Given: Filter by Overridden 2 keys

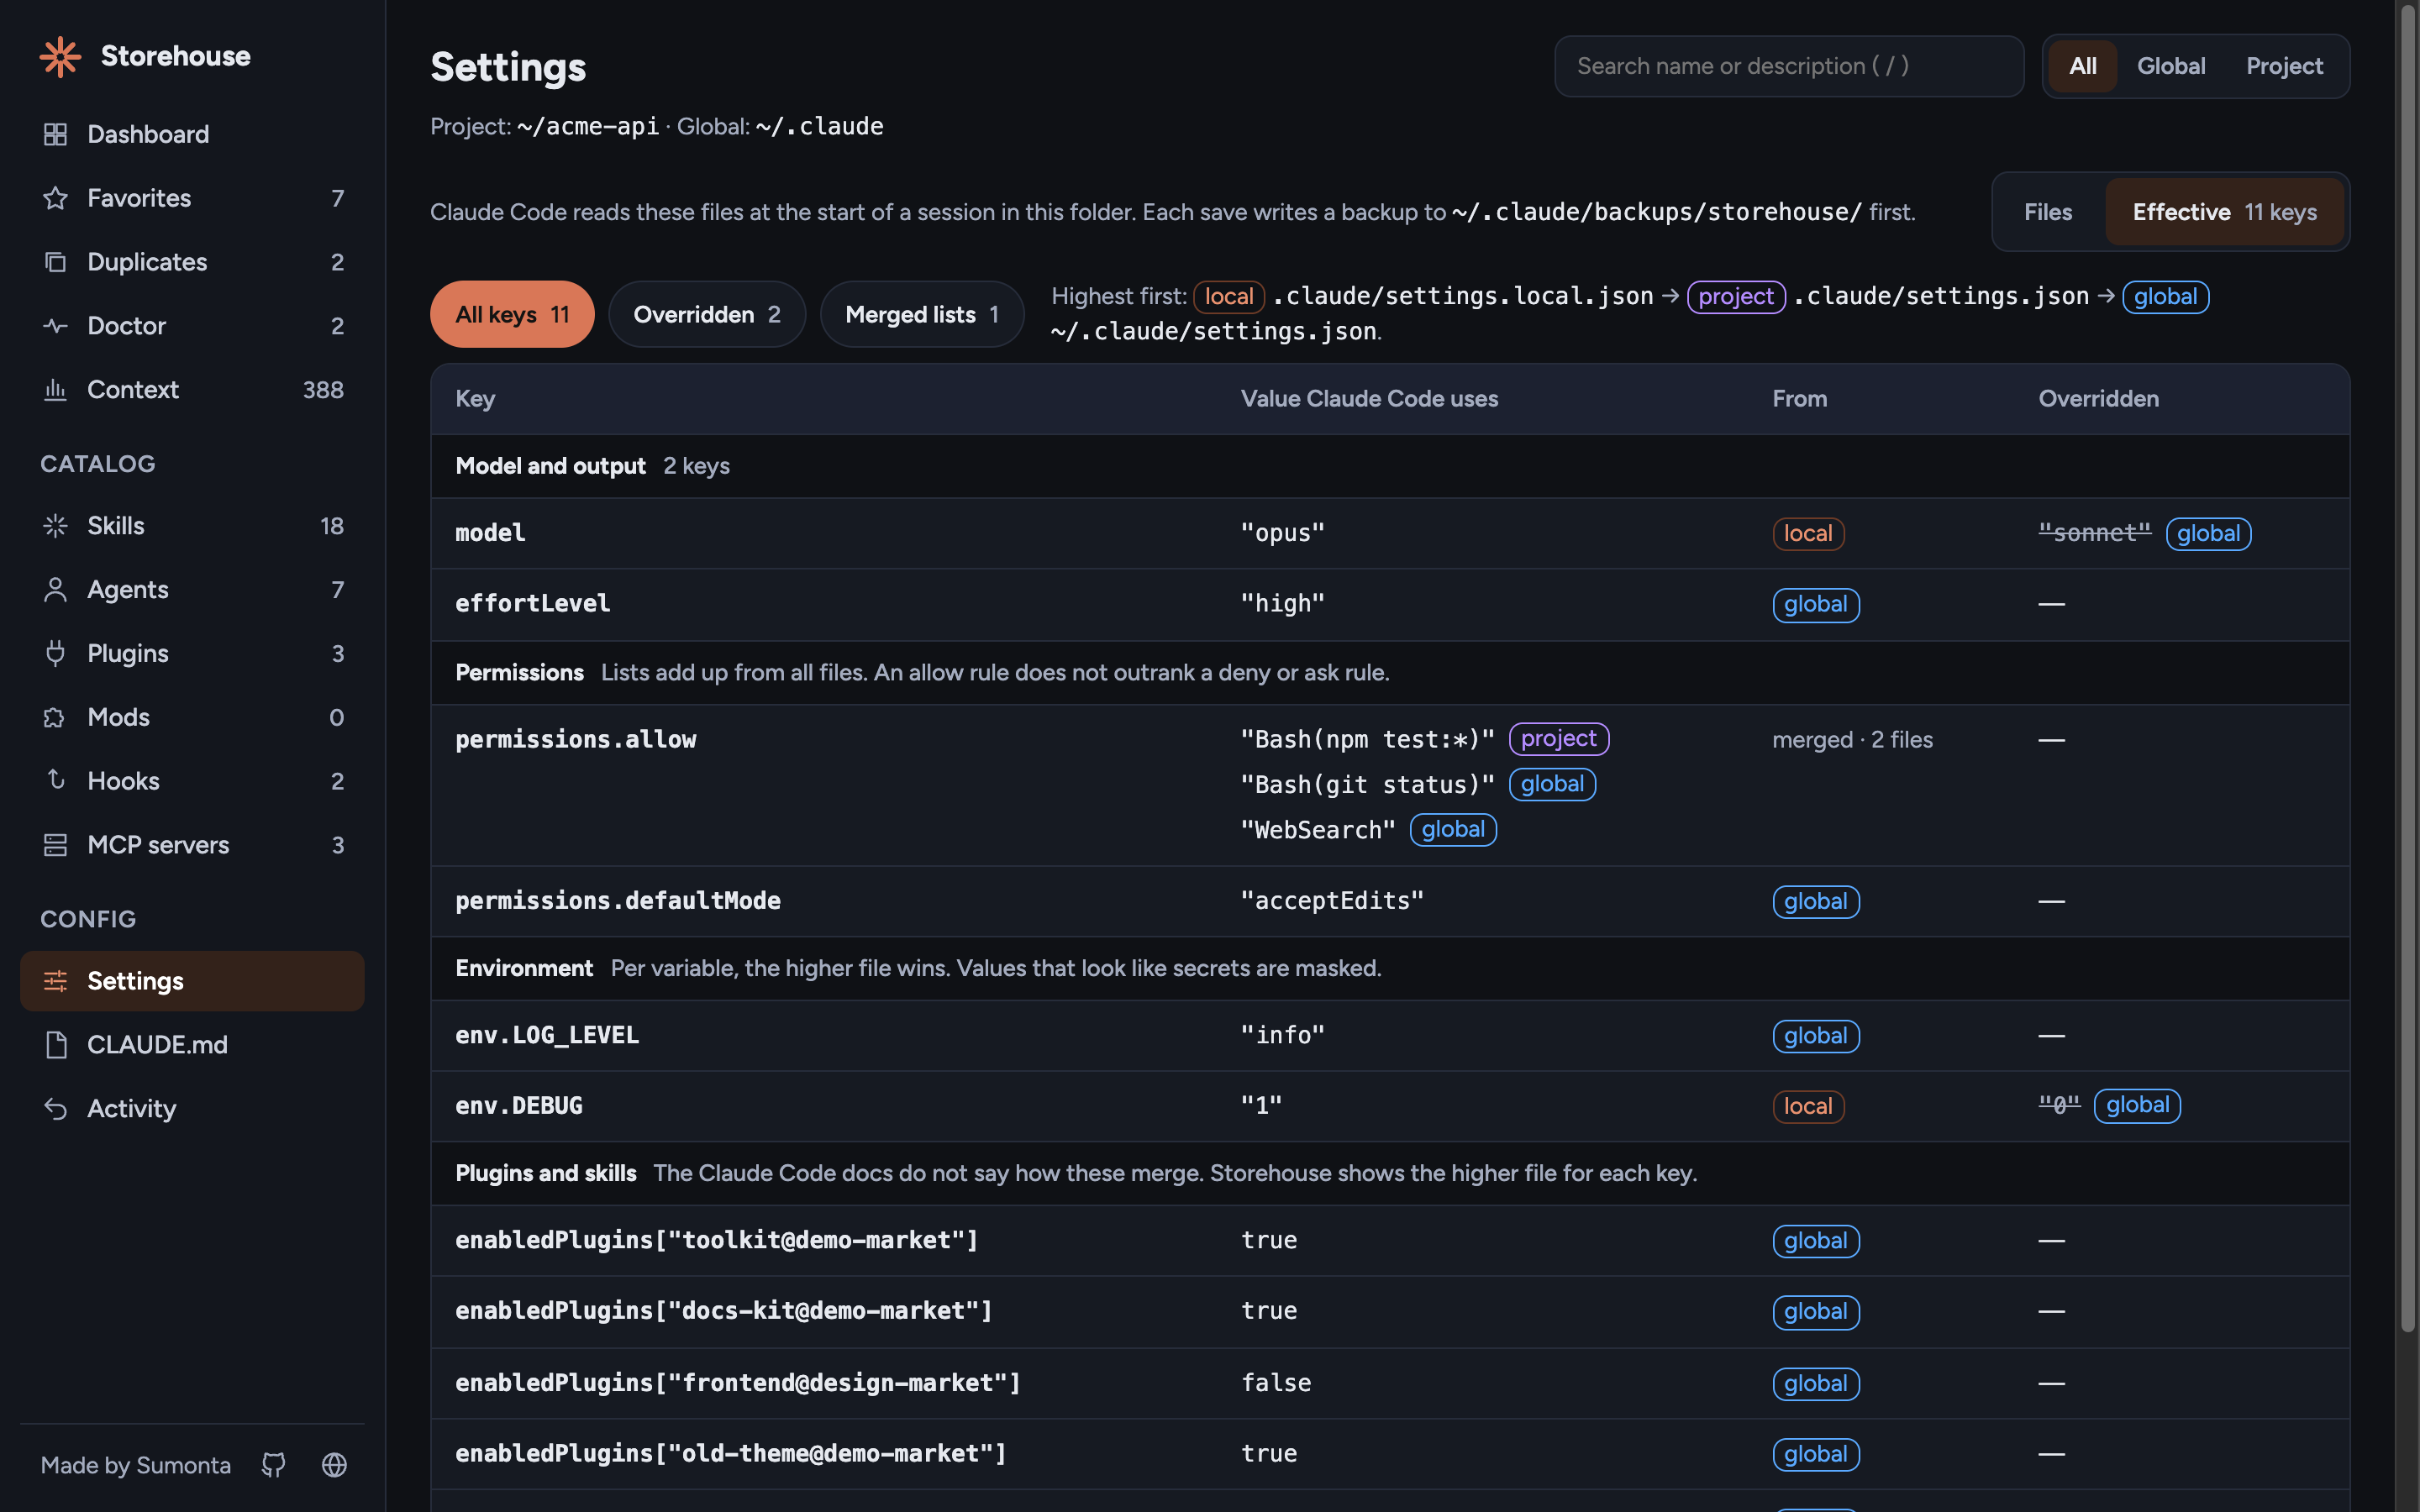Looking at the screenshot, I should click(706, 314).
